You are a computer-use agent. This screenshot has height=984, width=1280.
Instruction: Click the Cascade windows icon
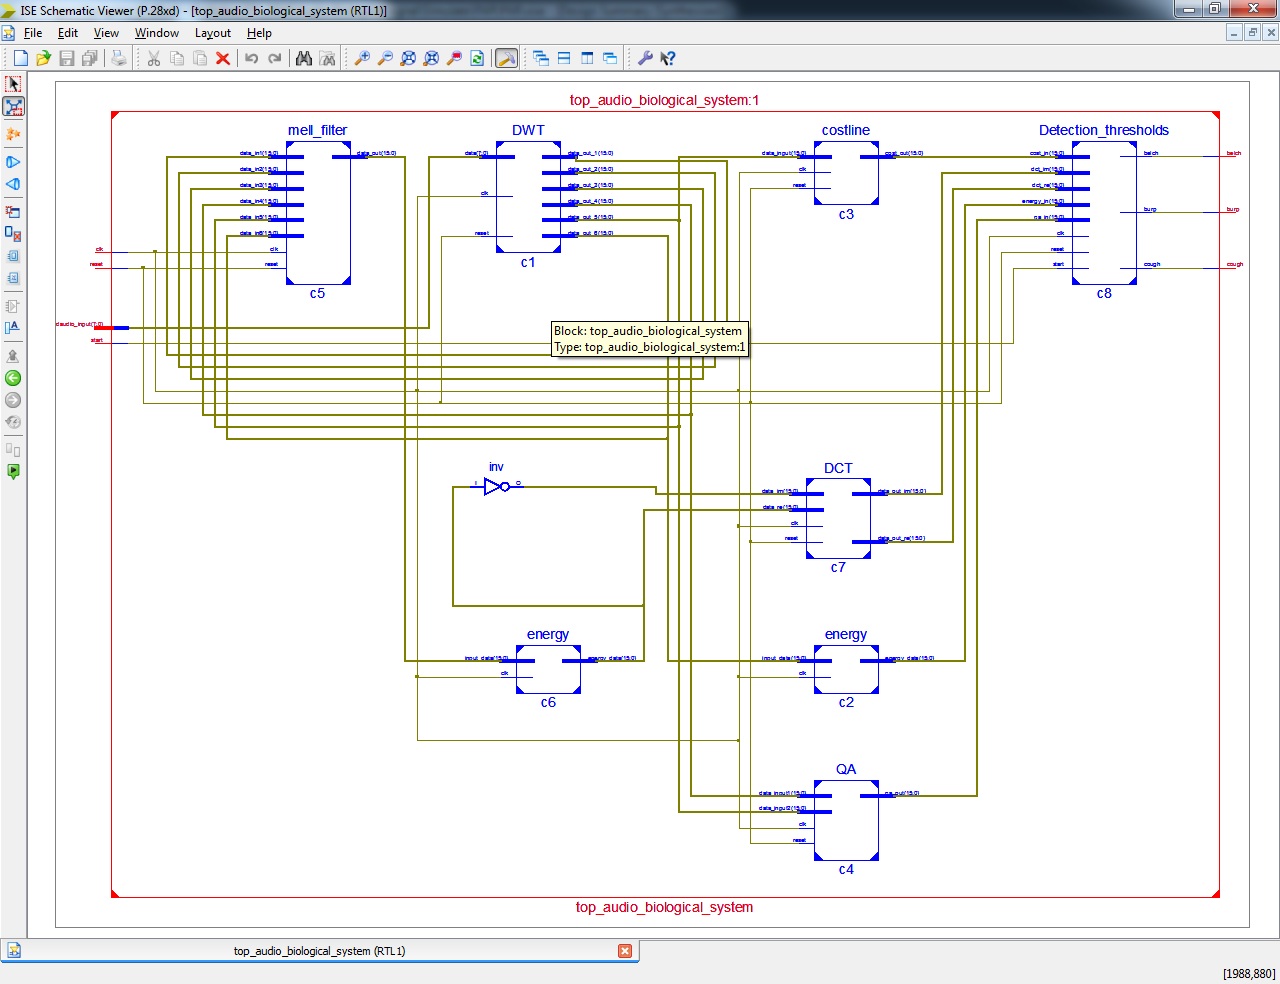coord(541,59)
